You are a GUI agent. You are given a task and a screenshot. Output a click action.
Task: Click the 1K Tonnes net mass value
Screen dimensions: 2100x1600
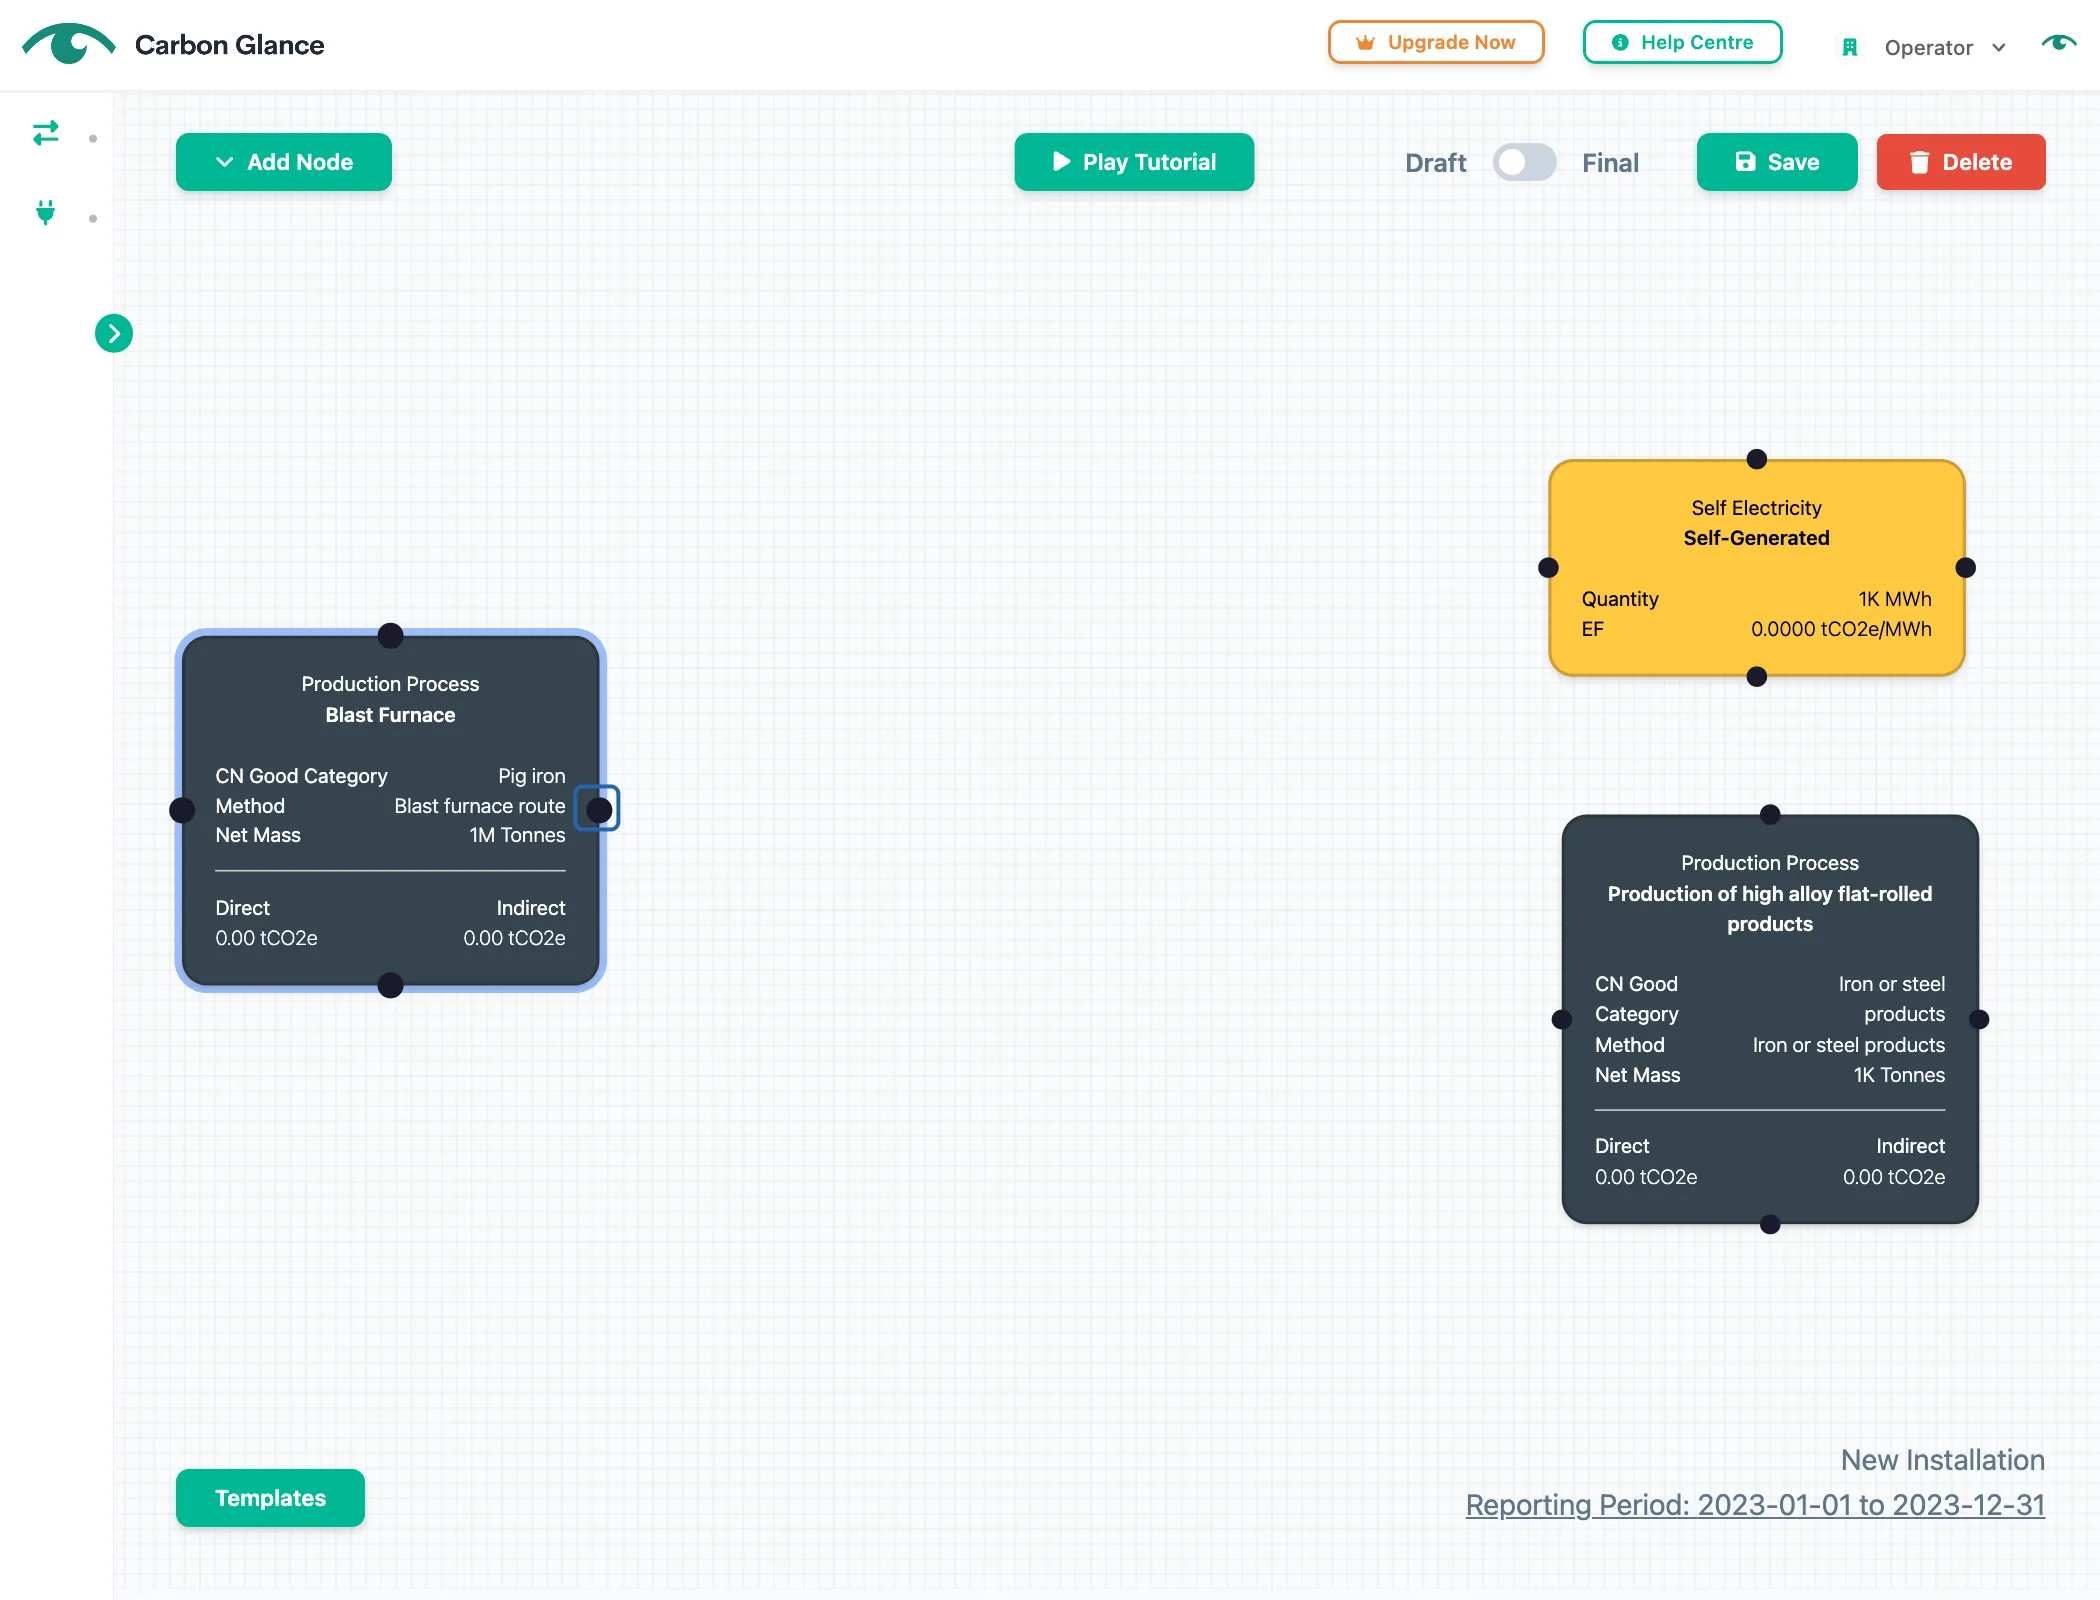[x=1899, y=1075]
